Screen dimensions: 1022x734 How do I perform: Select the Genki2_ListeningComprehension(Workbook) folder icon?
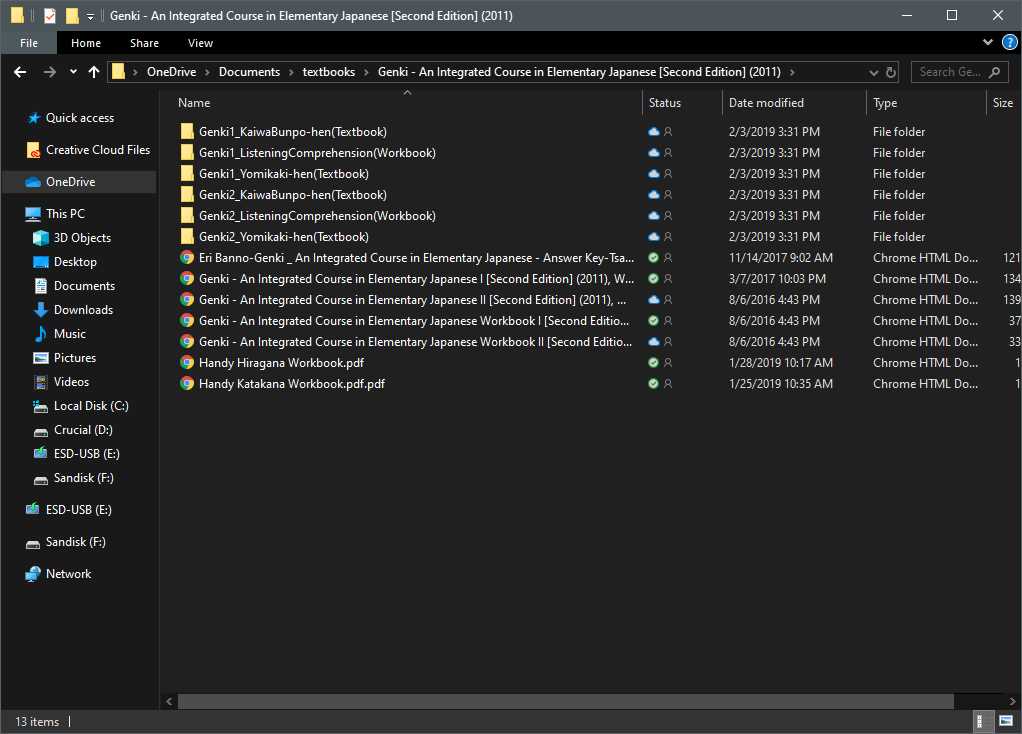coord(187,216)
